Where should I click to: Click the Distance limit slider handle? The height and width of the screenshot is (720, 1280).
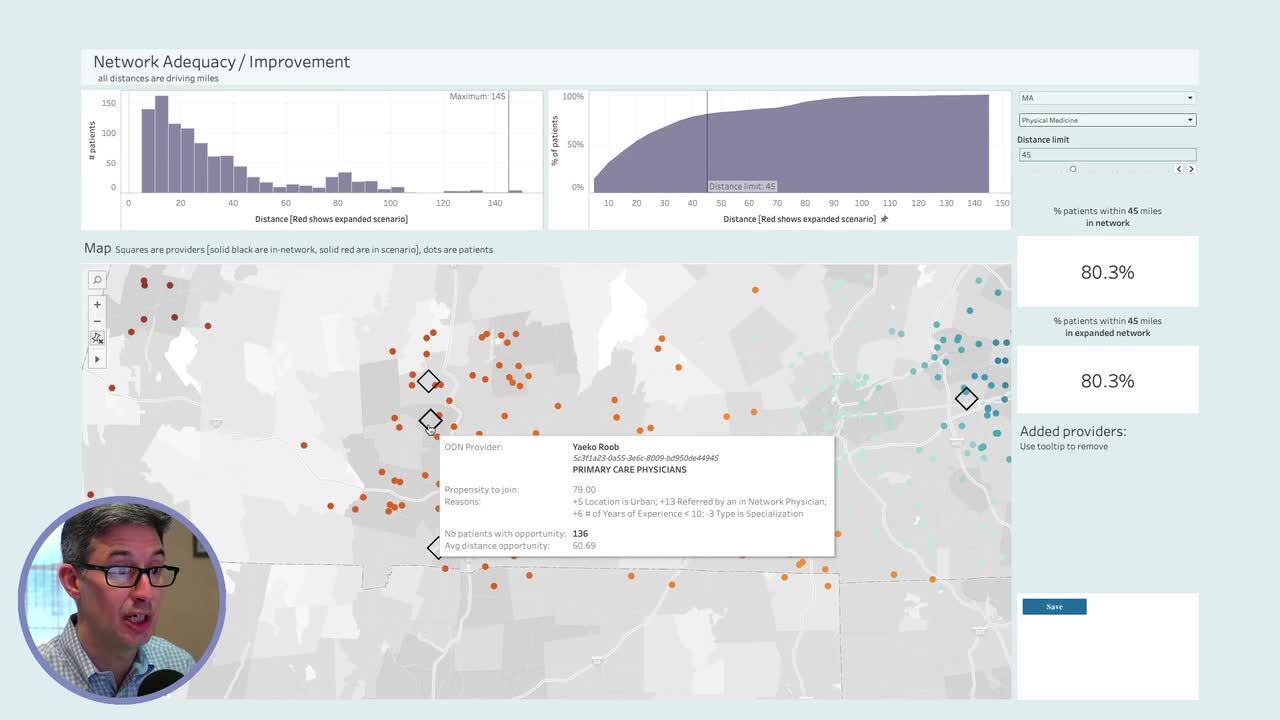coord(1073,169)
